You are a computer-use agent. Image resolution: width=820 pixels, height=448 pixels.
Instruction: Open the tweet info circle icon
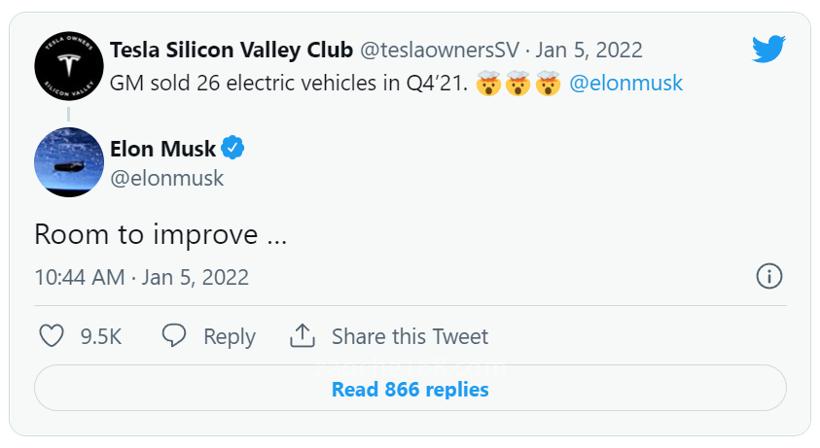click(768, 276)
